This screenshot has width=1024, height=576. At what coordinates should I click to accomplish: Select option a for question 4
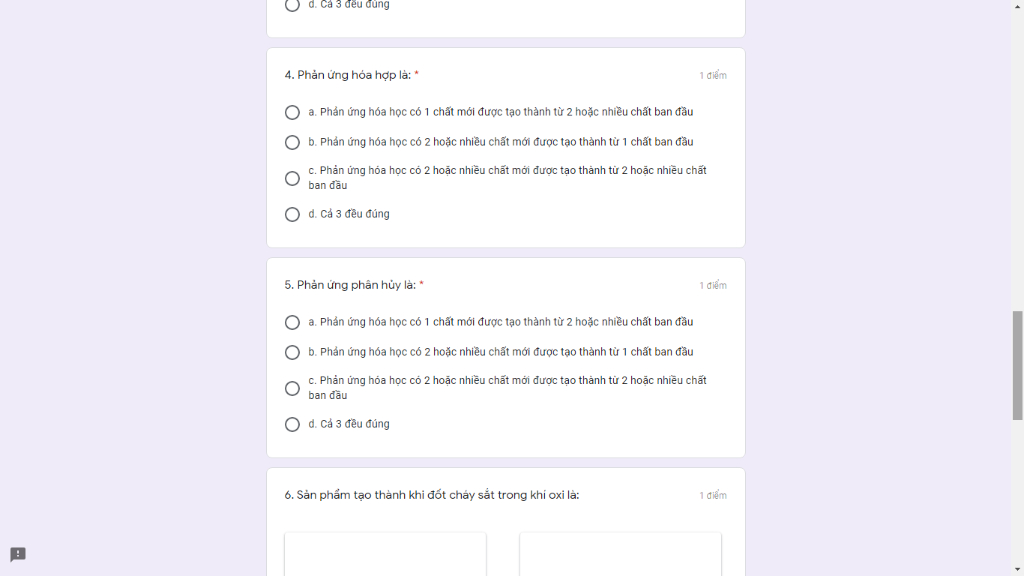292,112
